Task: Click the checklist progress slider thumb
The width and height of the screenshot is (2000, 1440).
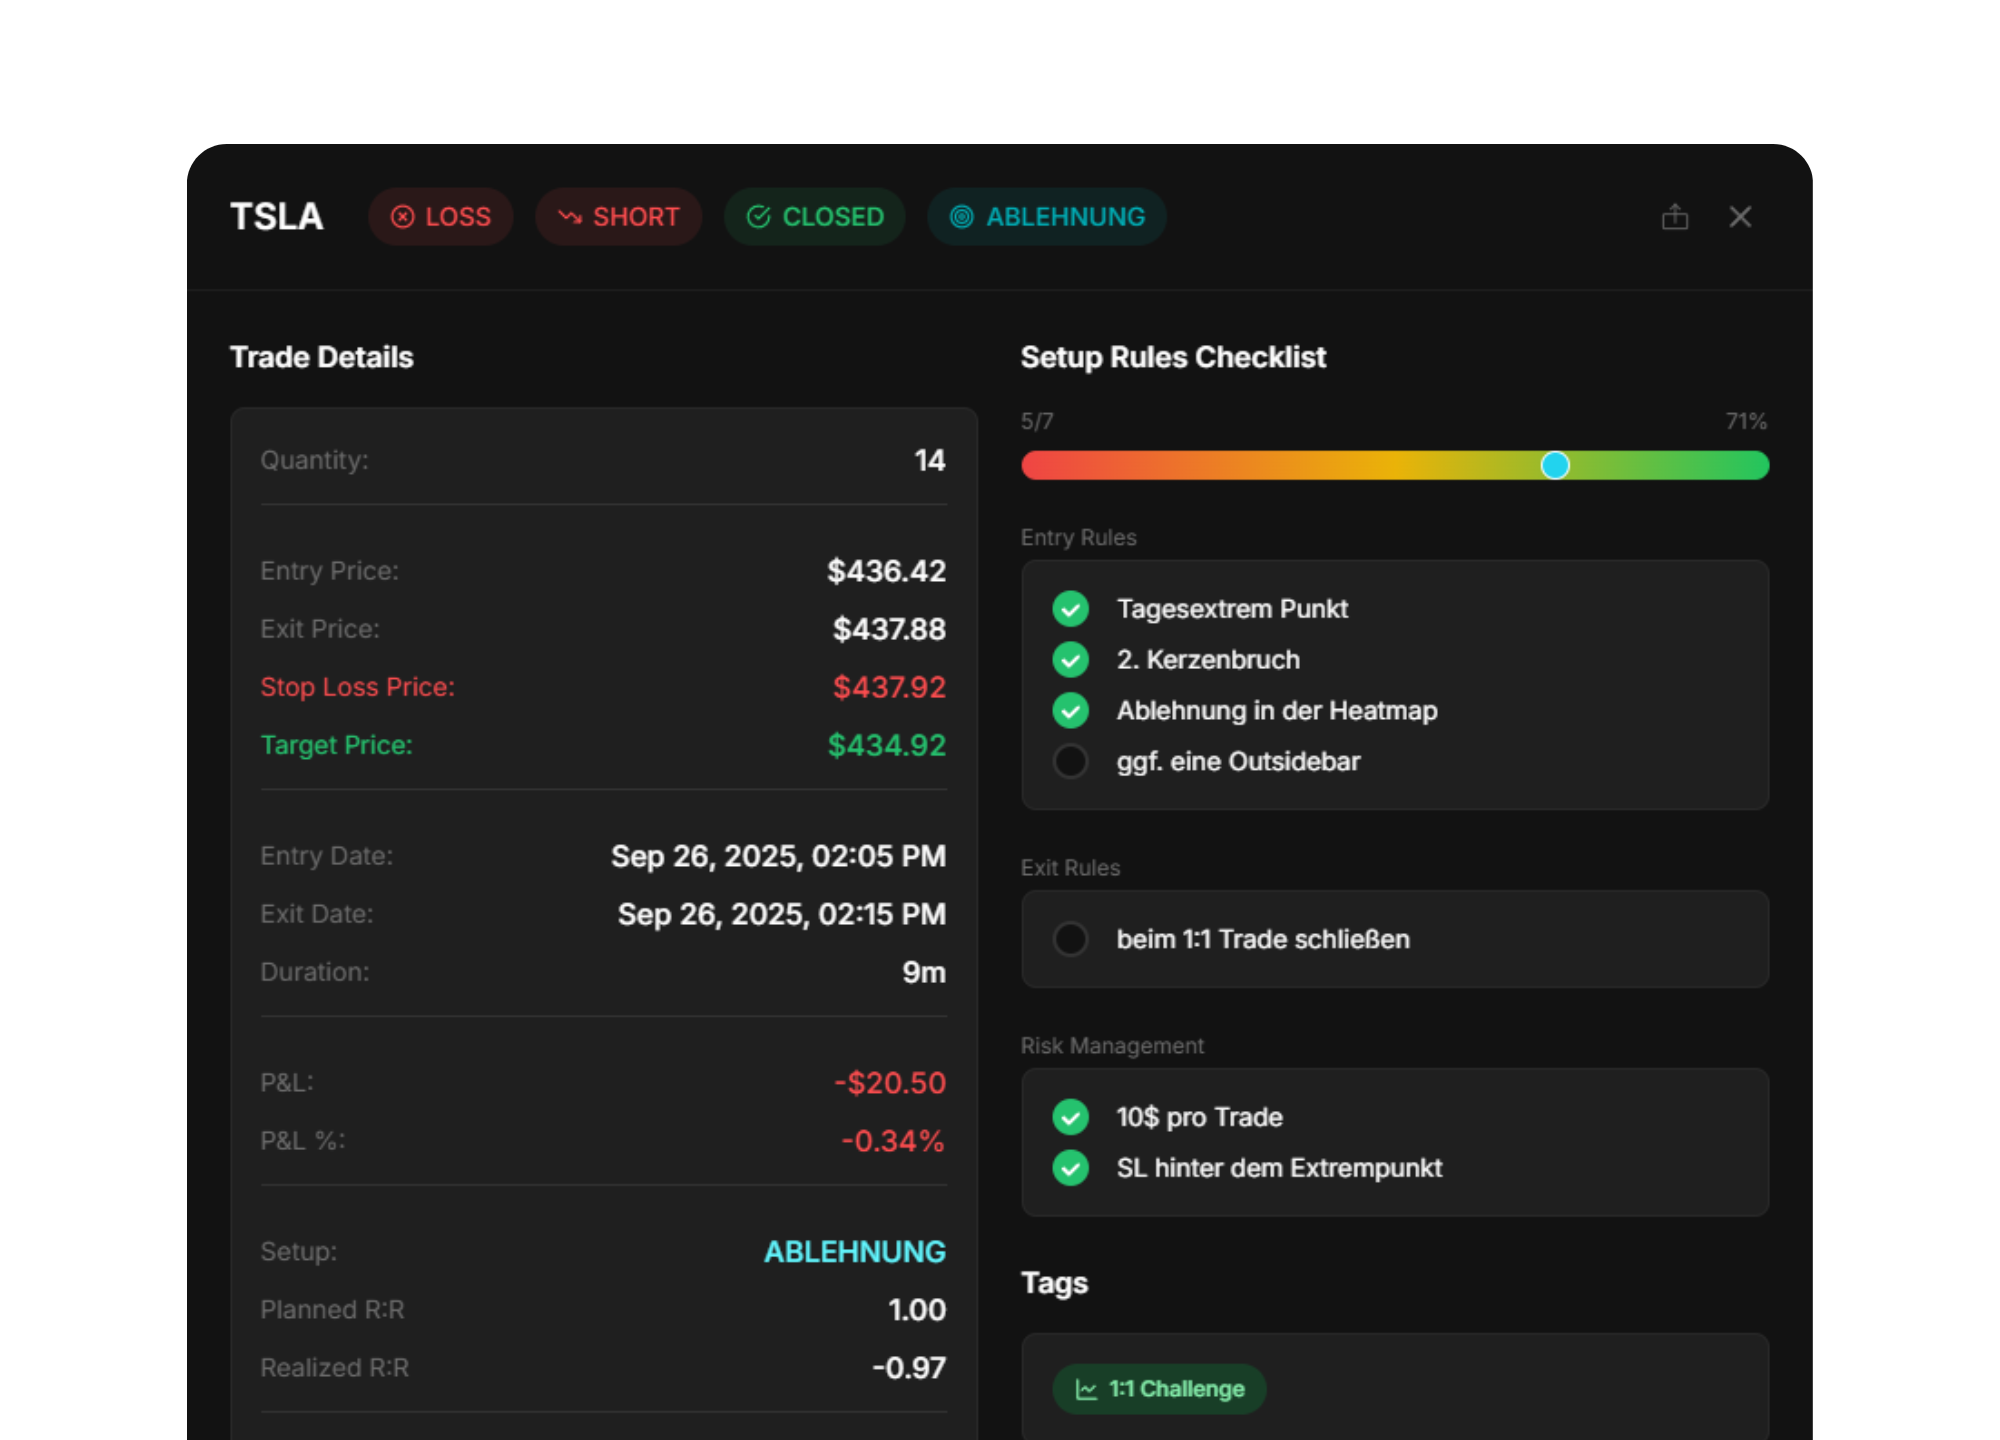Action: 1556,465
